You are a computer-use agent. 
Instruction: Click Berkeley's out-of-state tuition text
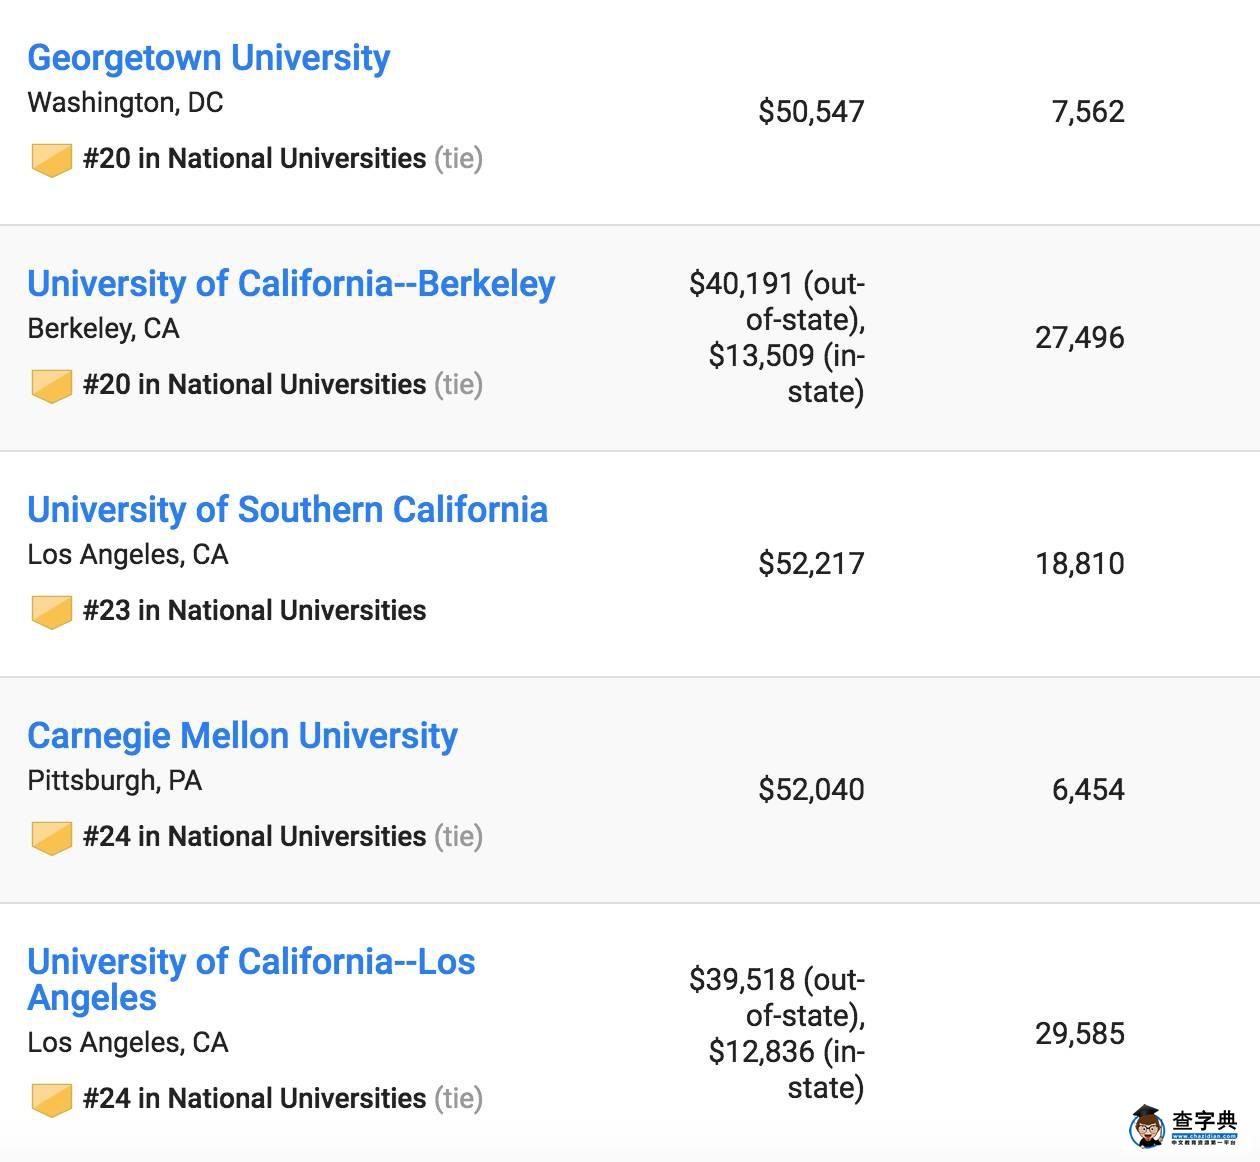(x=777, y=301)
